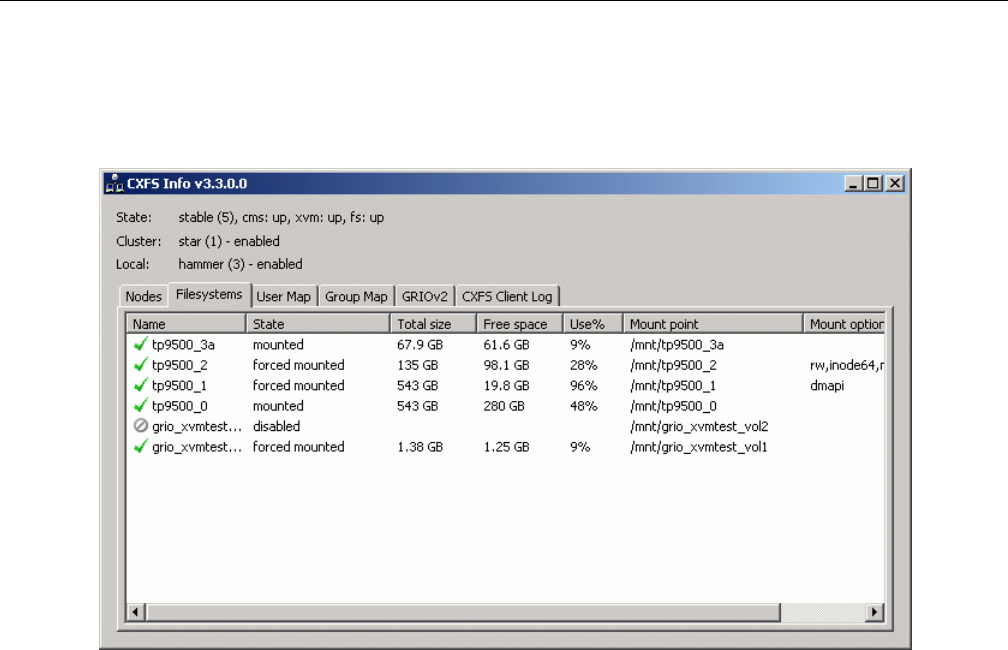
Task: Select the tp9500_1 filesystem name
Action: tap(179, 386)
